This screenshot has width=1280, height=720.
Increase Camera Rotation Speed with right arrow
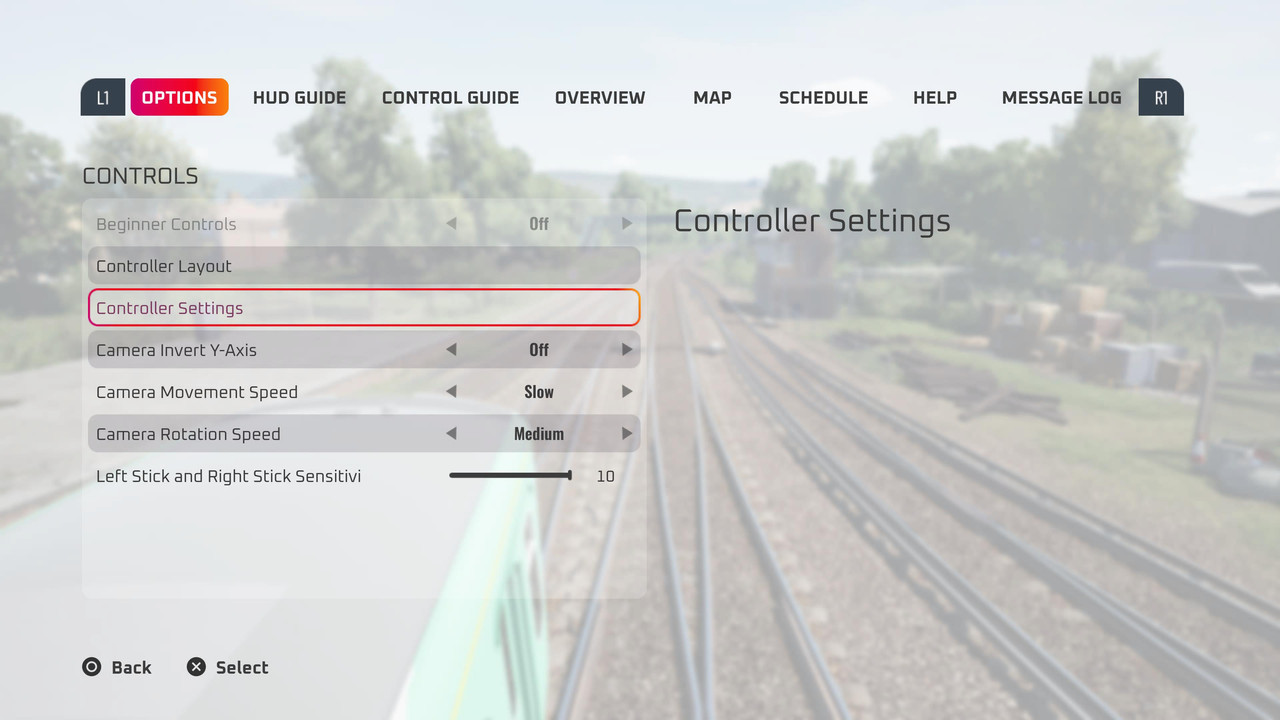click(627, 434)
